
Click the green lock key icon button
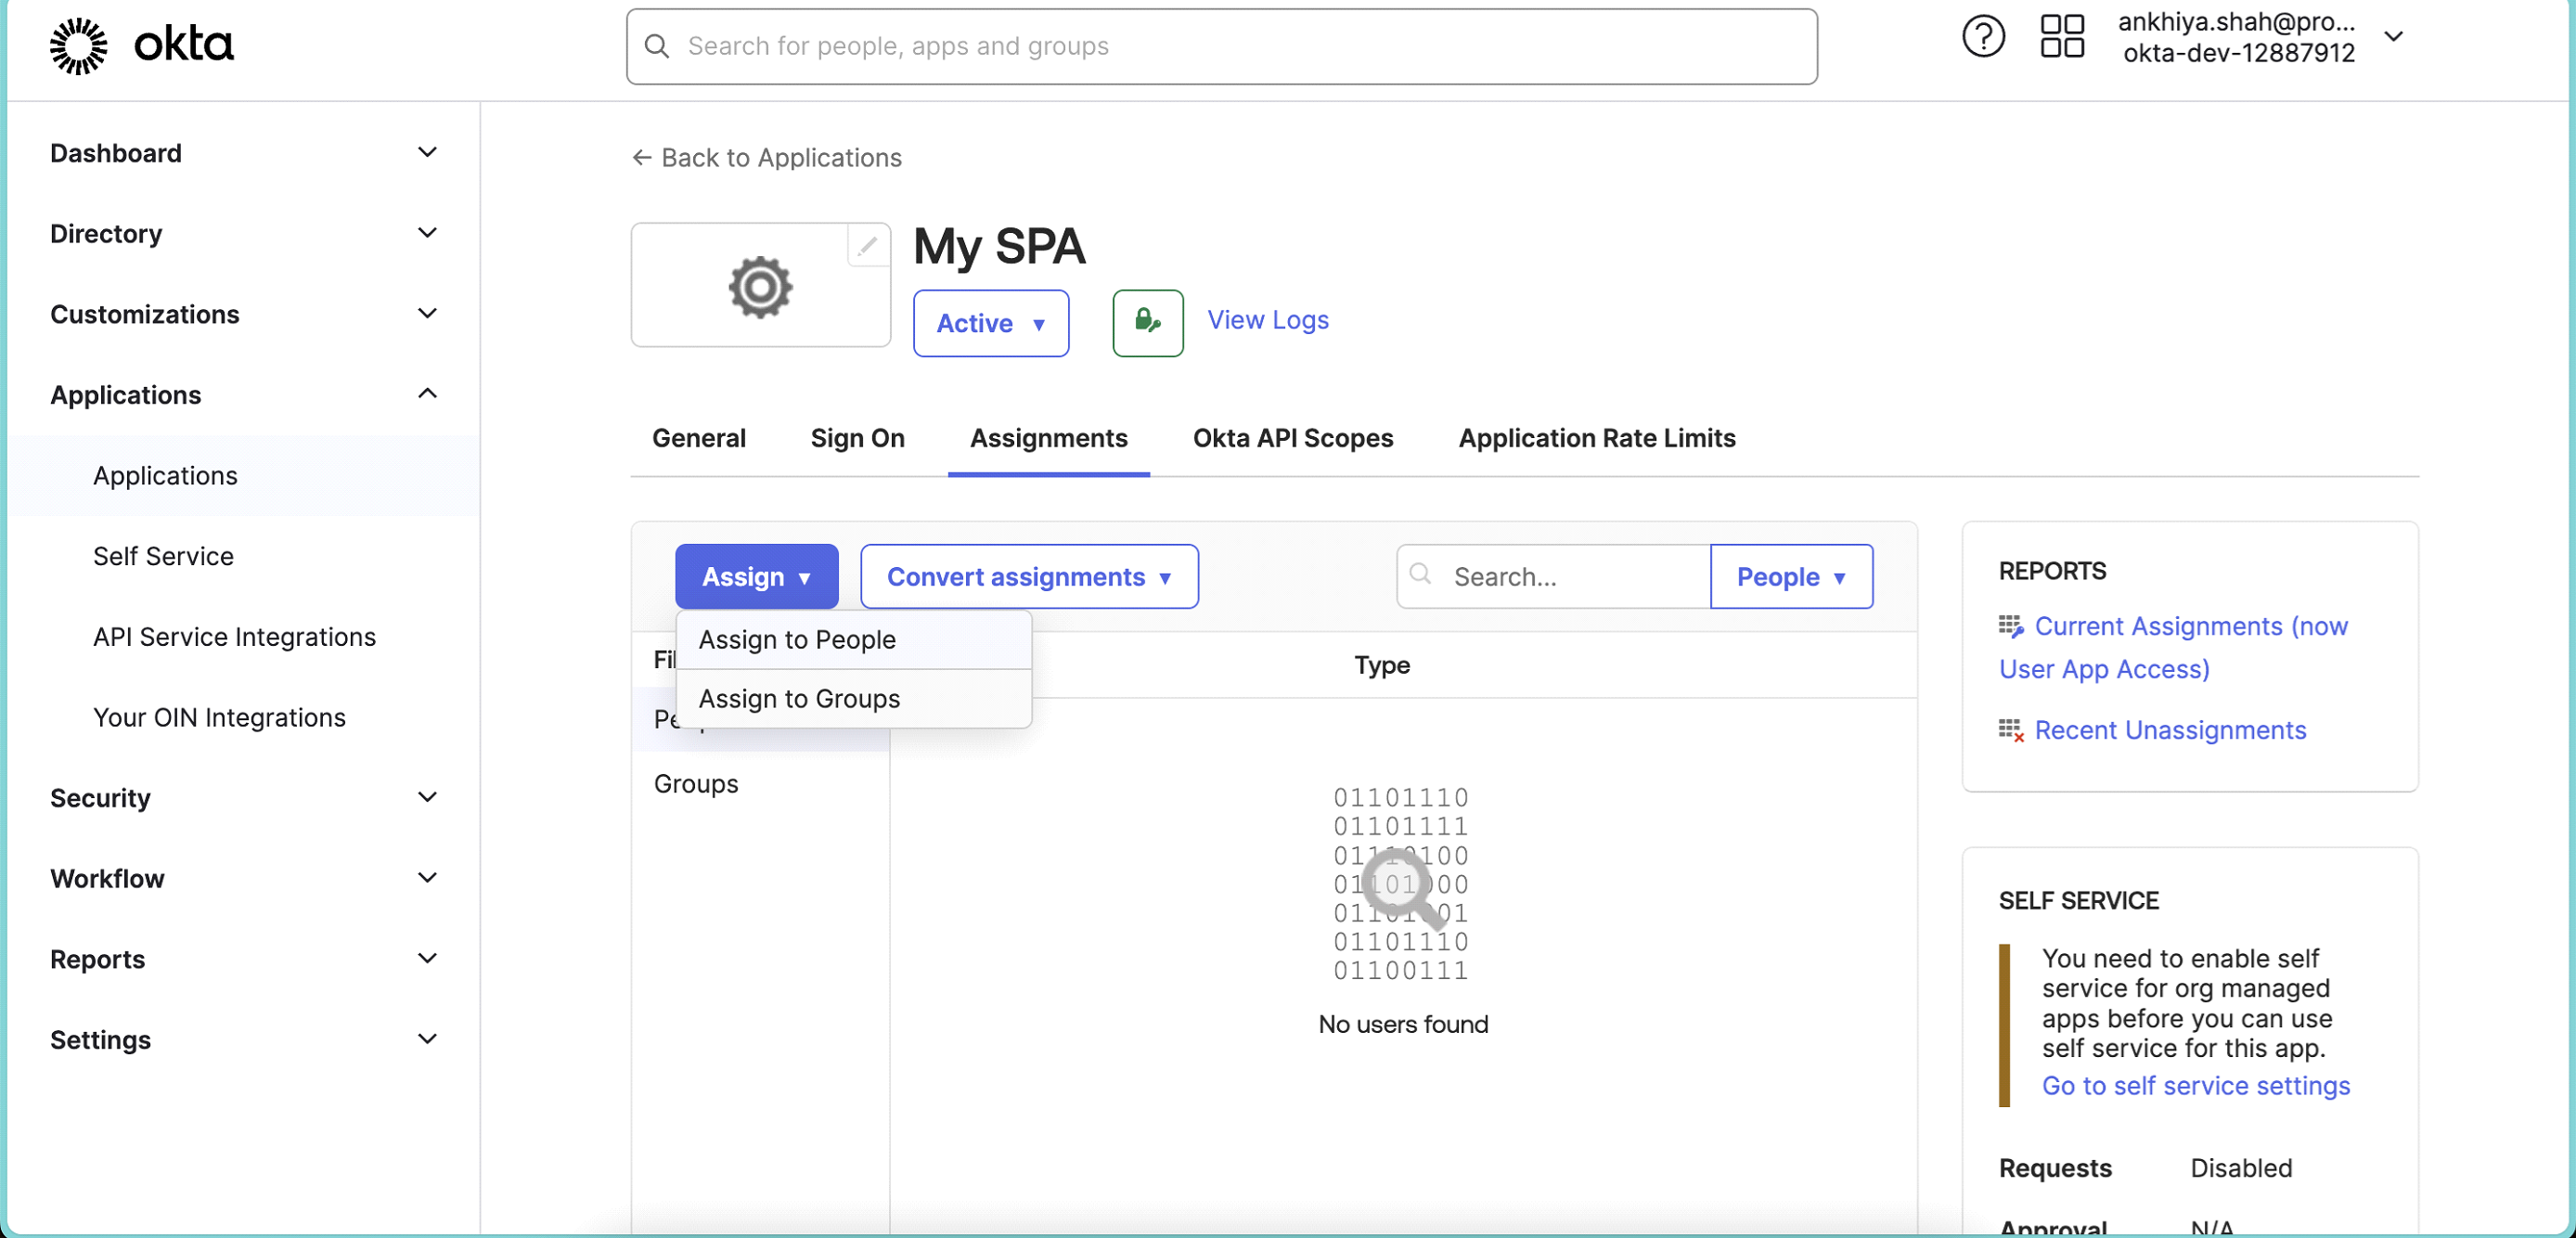point(1147,322)
